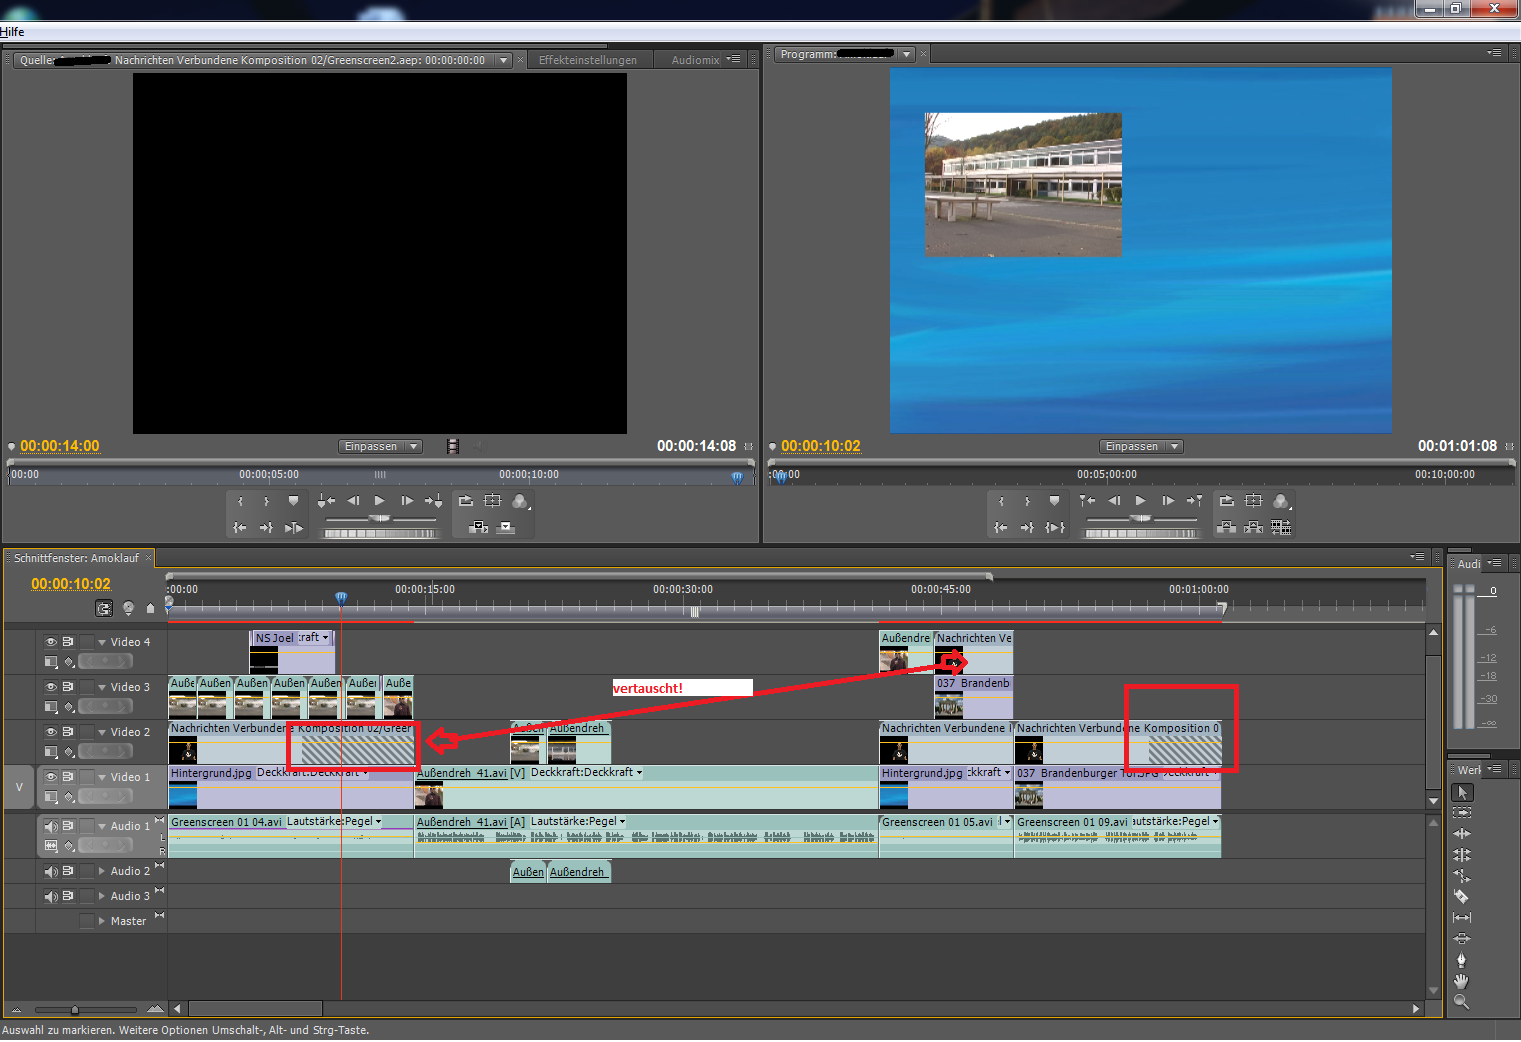Select the Hand tool

(1461, 980)
